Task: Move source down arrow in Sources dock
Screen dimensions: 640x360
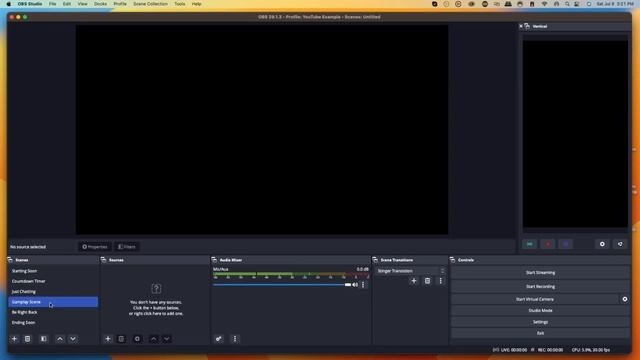Action: (167, 339)
